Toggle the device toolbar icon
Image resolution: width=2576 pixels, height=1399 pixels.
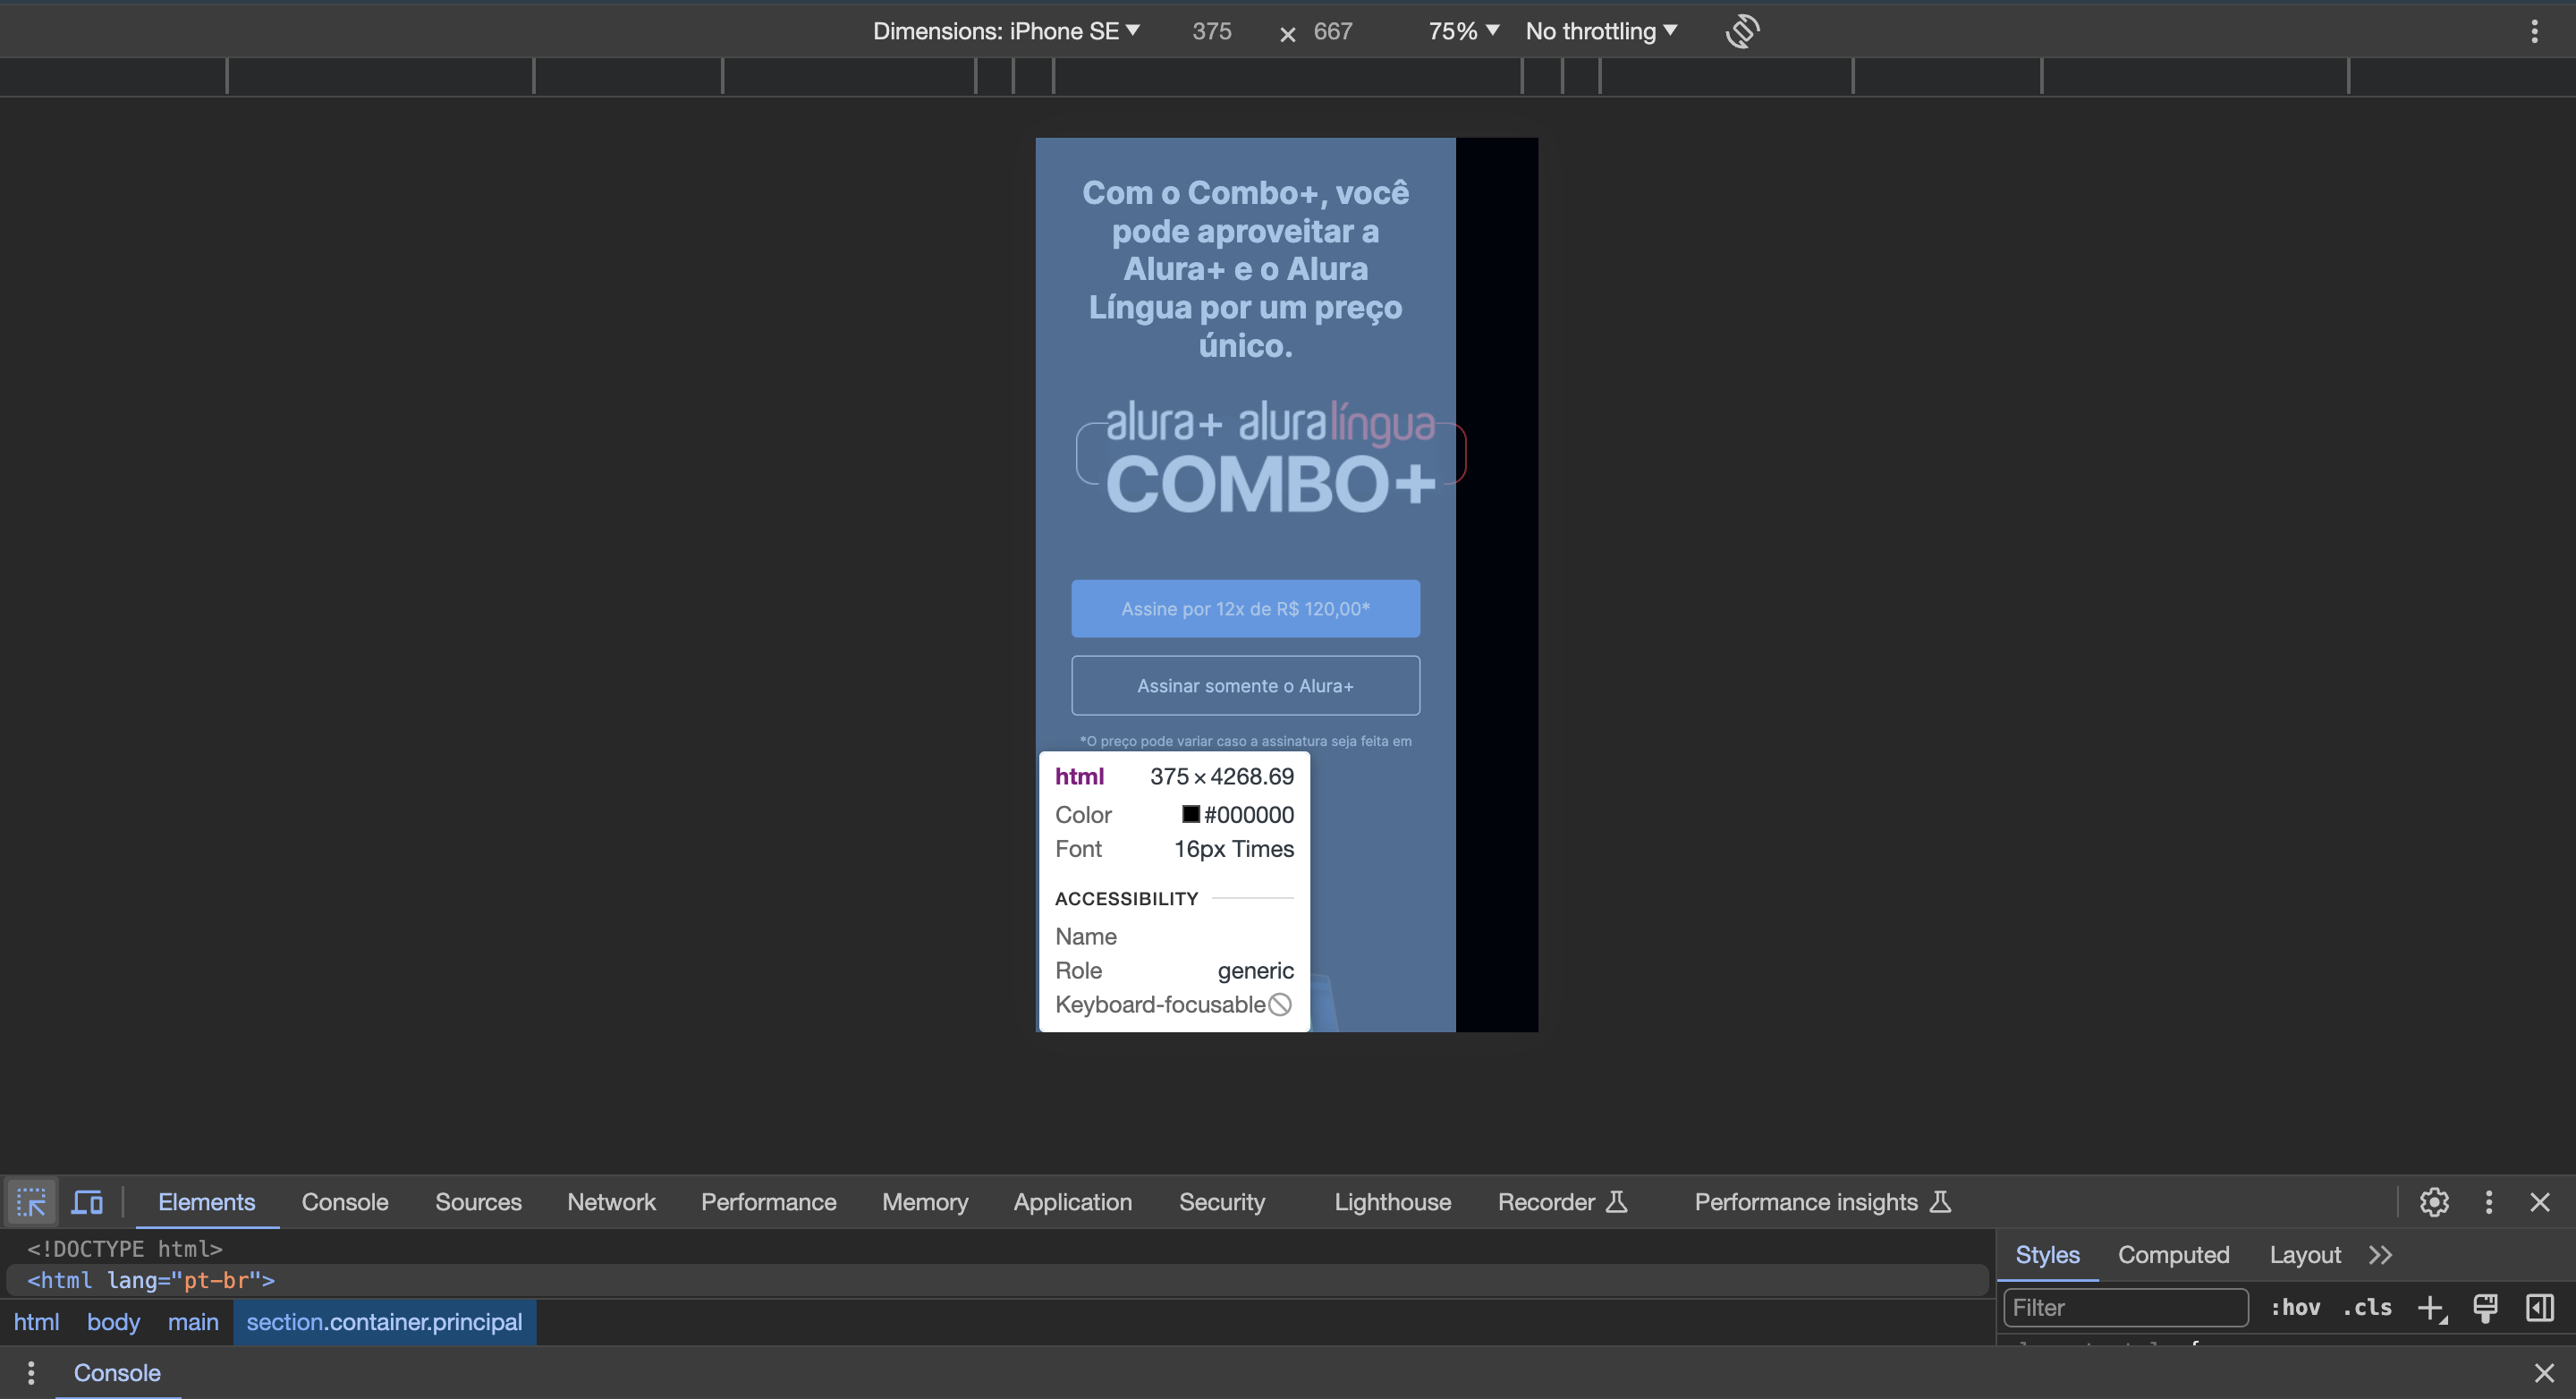point(87,1202)
